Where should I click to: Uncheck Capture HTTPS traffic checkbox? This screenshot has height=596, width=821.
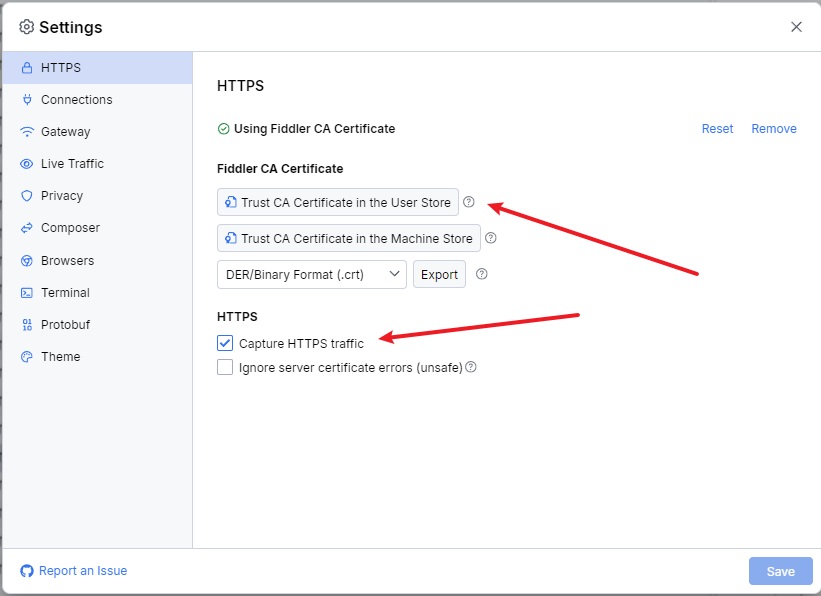(225, 343)
